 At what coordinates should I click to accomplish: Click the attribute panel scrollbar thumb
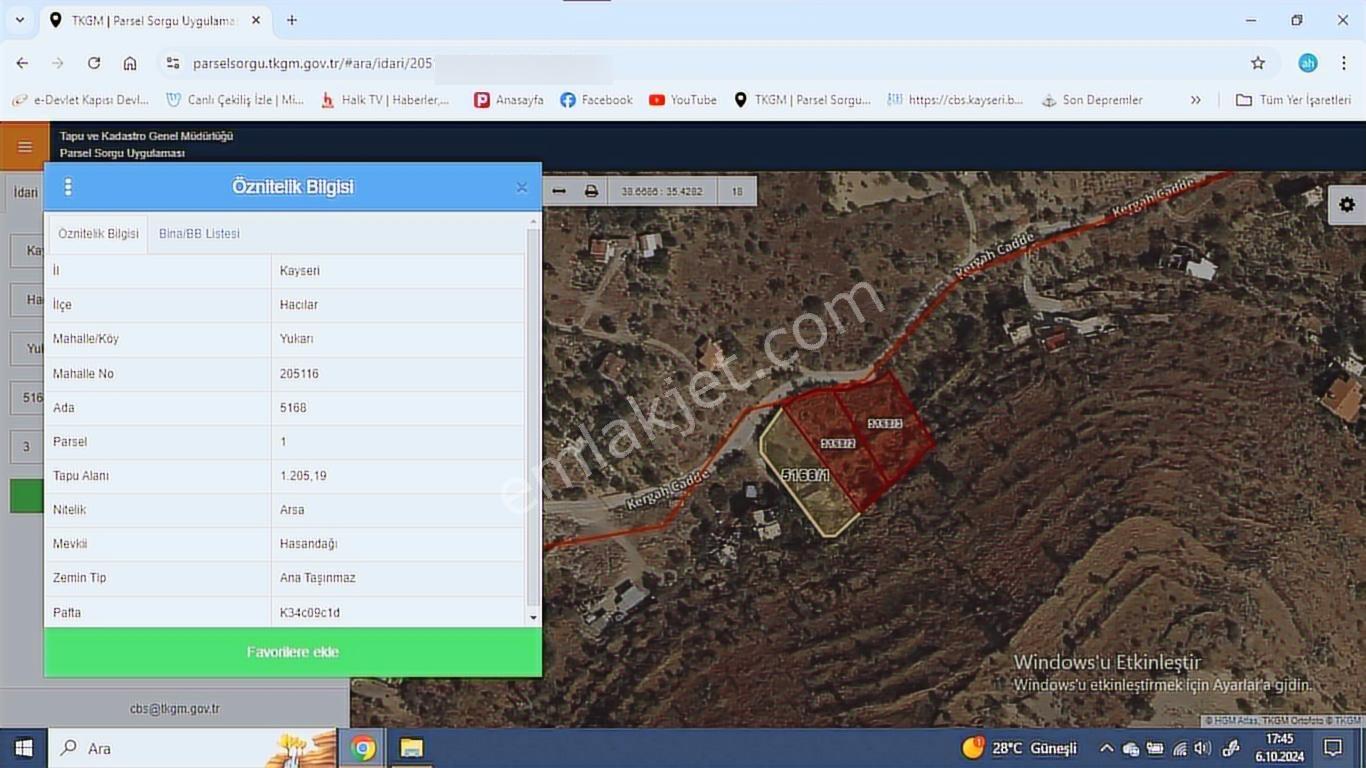[533, 417]
